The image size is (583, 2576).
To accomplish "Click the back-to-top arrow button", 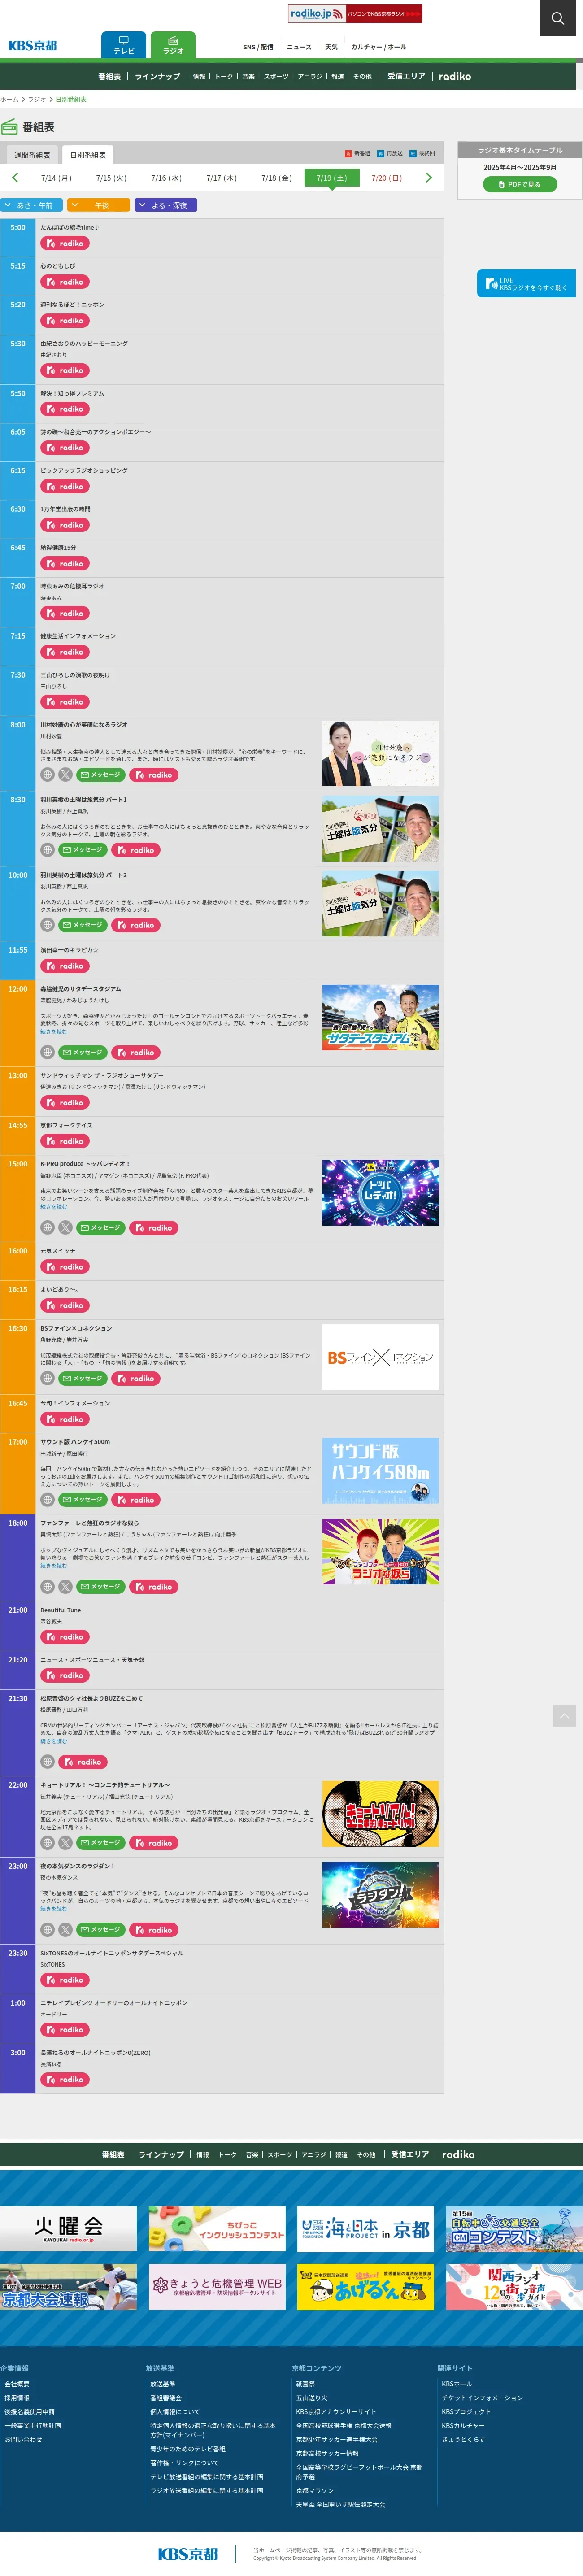I will click(x=564, y=1716).
